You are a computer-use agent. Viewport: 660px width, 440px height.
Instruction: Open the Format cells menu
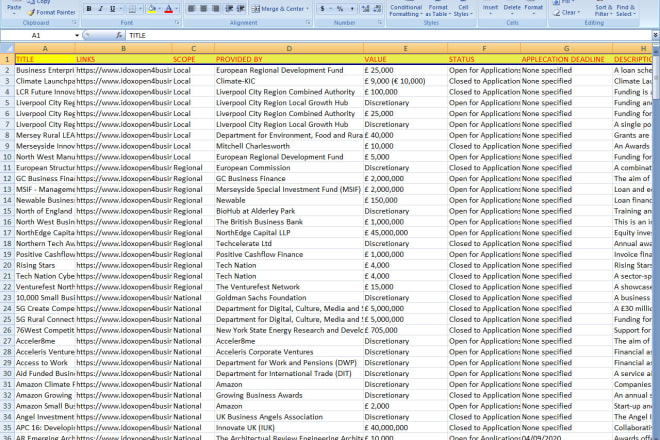click(533, 9)
